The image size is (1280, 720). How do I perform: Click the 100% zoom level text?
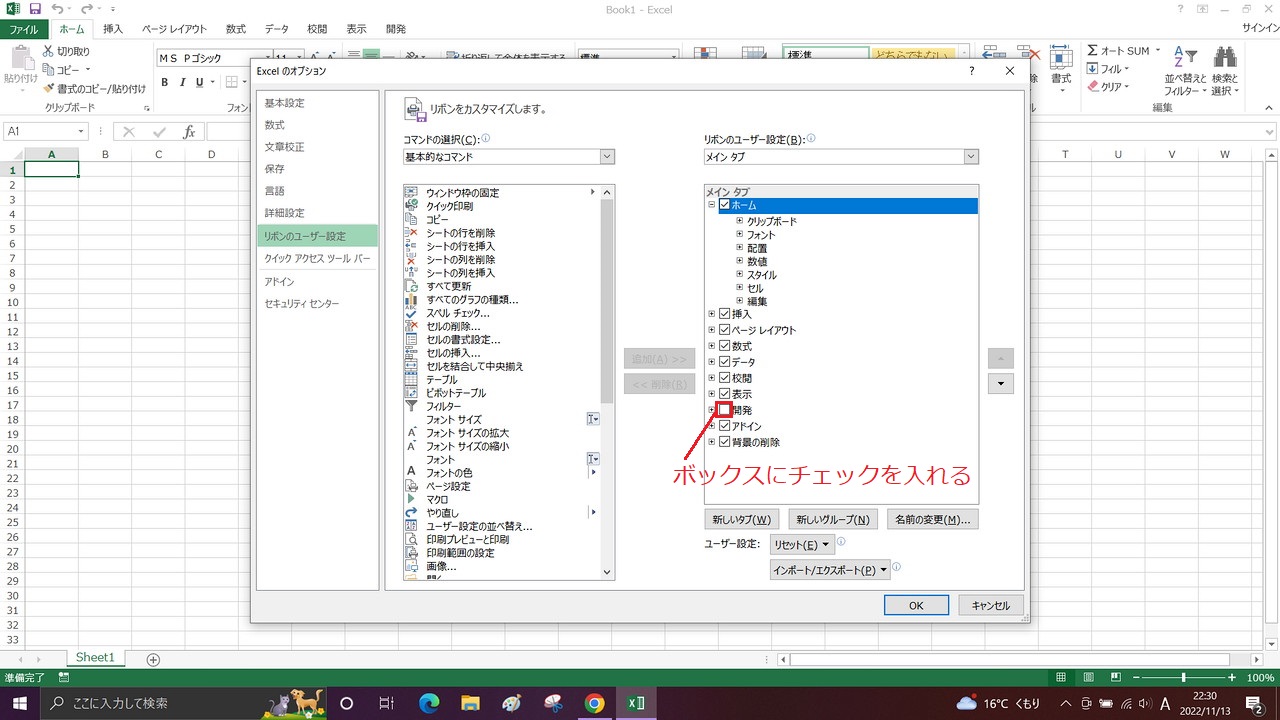point(1260,678)
